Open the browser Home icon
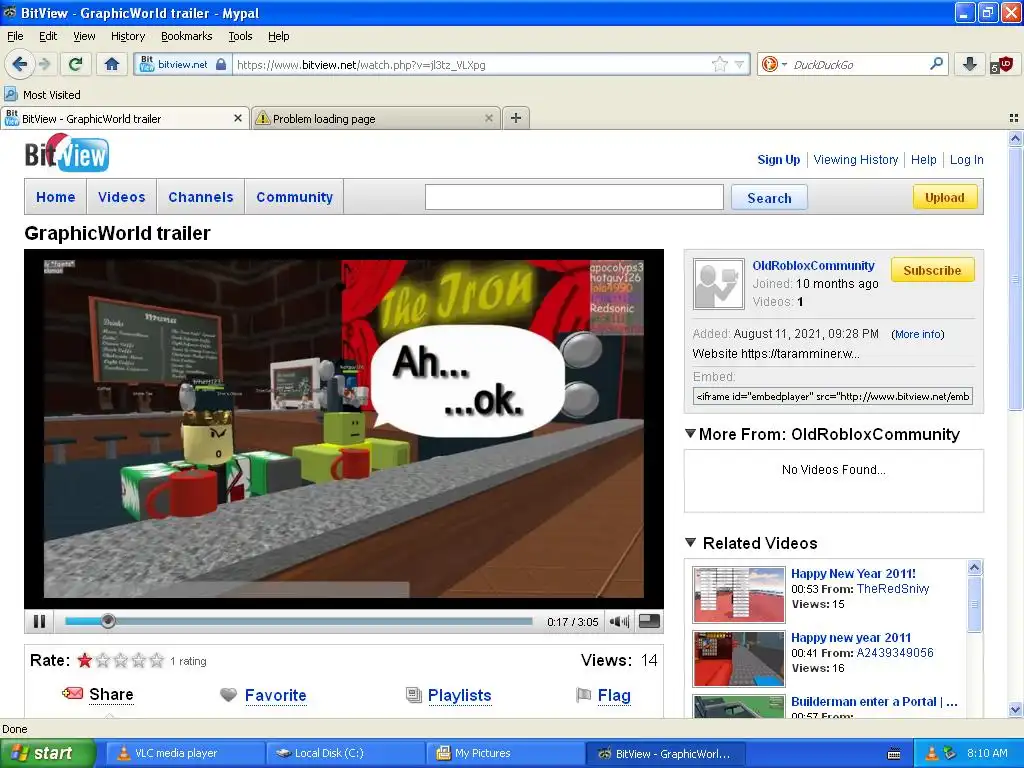Viewport: 1024px width, 768px height. point(112,64)
